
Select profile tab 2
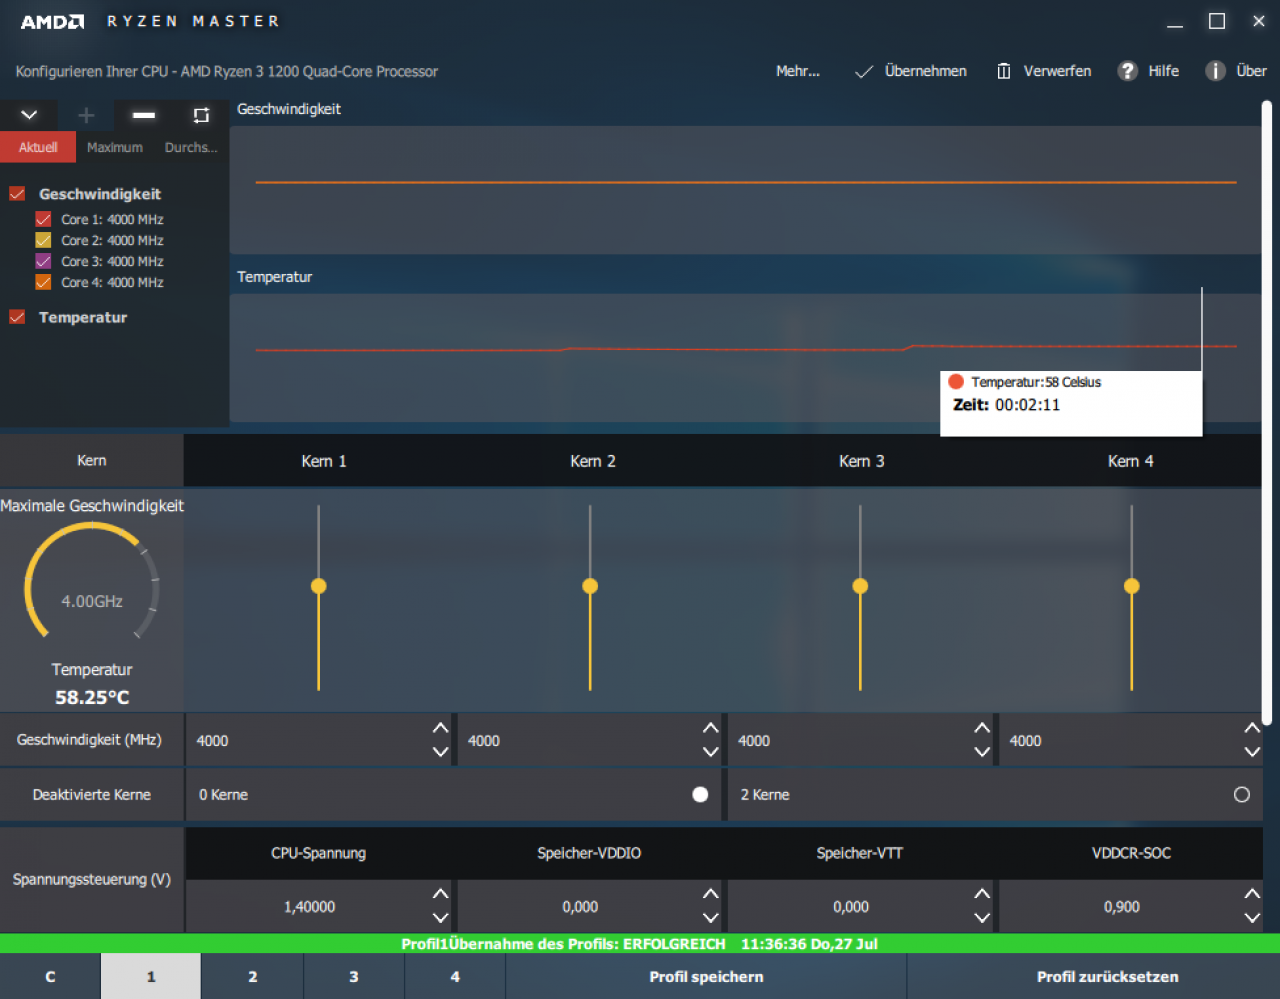click(252, 977)
